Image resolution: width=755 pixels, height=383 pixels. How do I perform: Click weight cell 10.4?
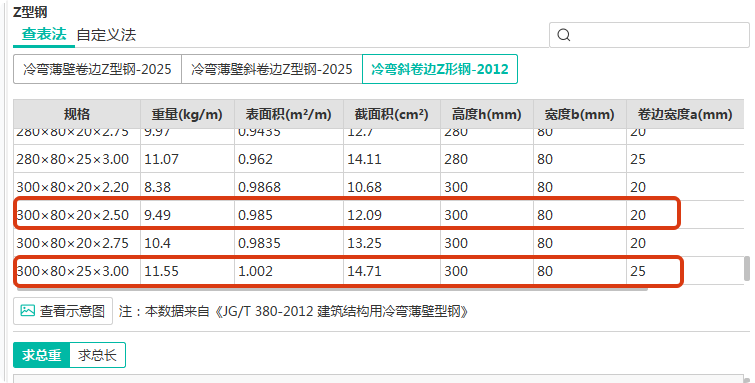187,243
